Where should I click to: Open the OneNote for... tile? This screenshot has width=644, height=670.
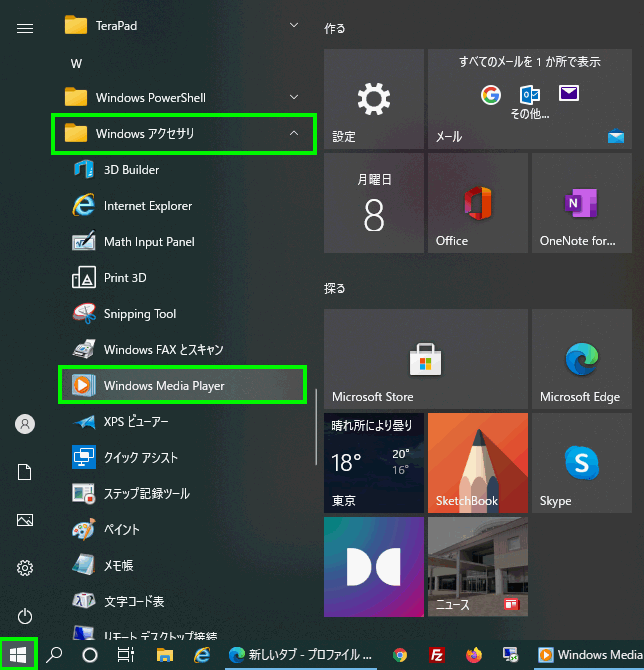[582, 203]
